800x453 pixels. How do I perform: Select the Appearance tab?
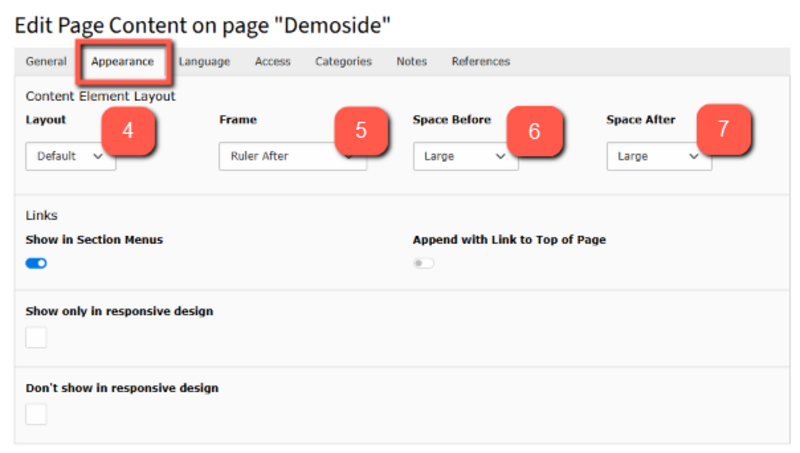click(x=122, y=61)
